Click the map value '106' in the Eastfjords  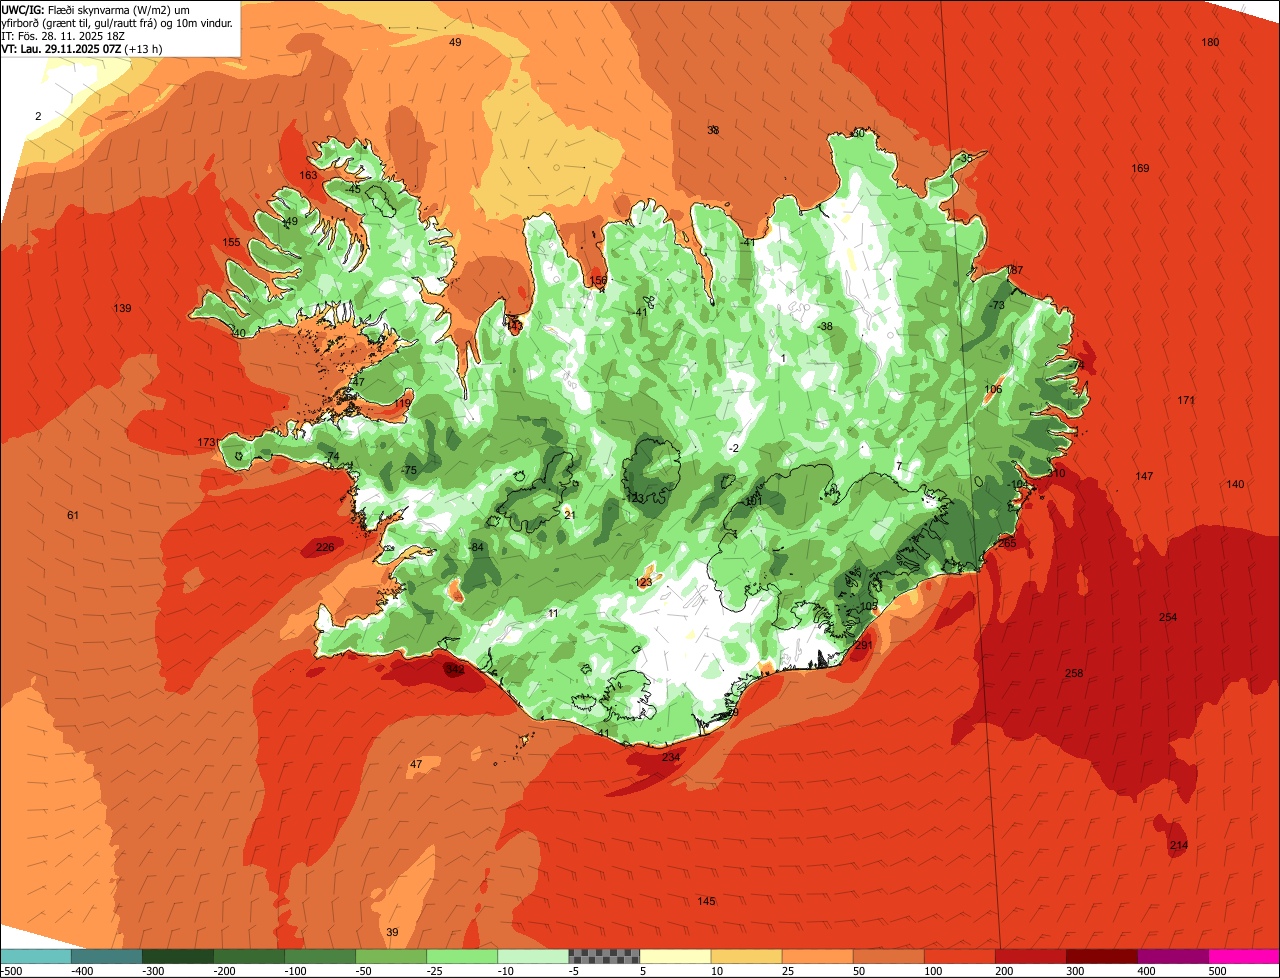pyautogui.click(x=993, y=390)
